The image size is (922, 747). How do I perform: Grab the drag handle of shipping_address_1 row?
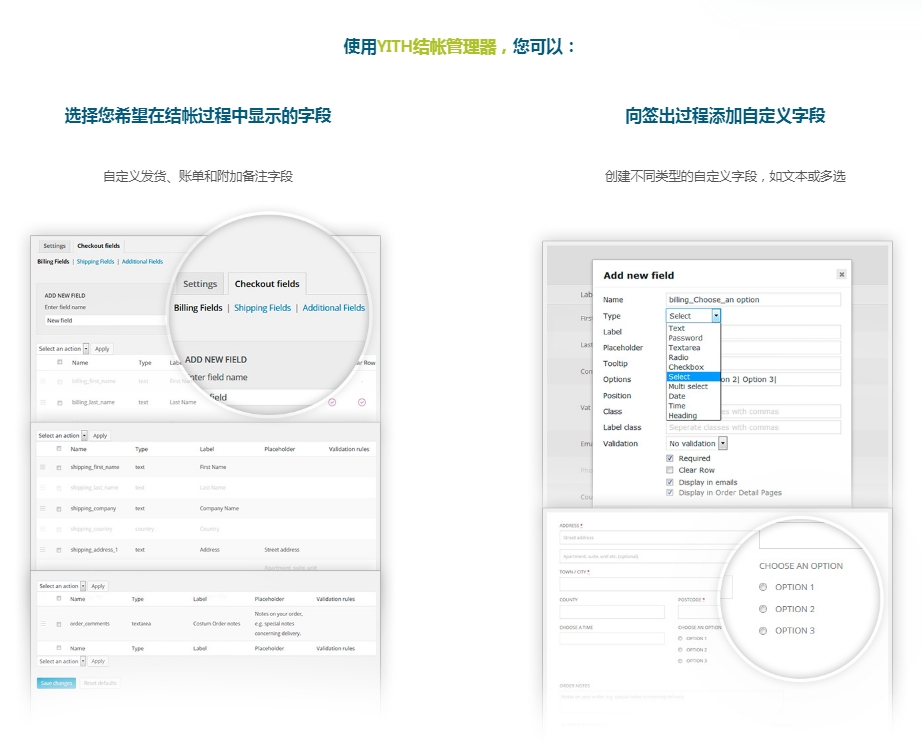(x=42, y=549)
